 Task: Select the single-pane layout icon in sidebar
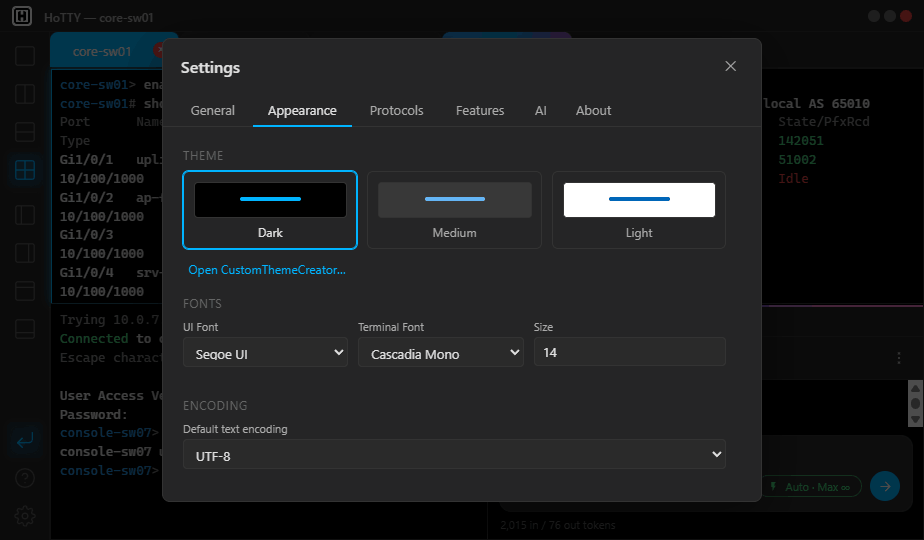[x=25, y=56]
